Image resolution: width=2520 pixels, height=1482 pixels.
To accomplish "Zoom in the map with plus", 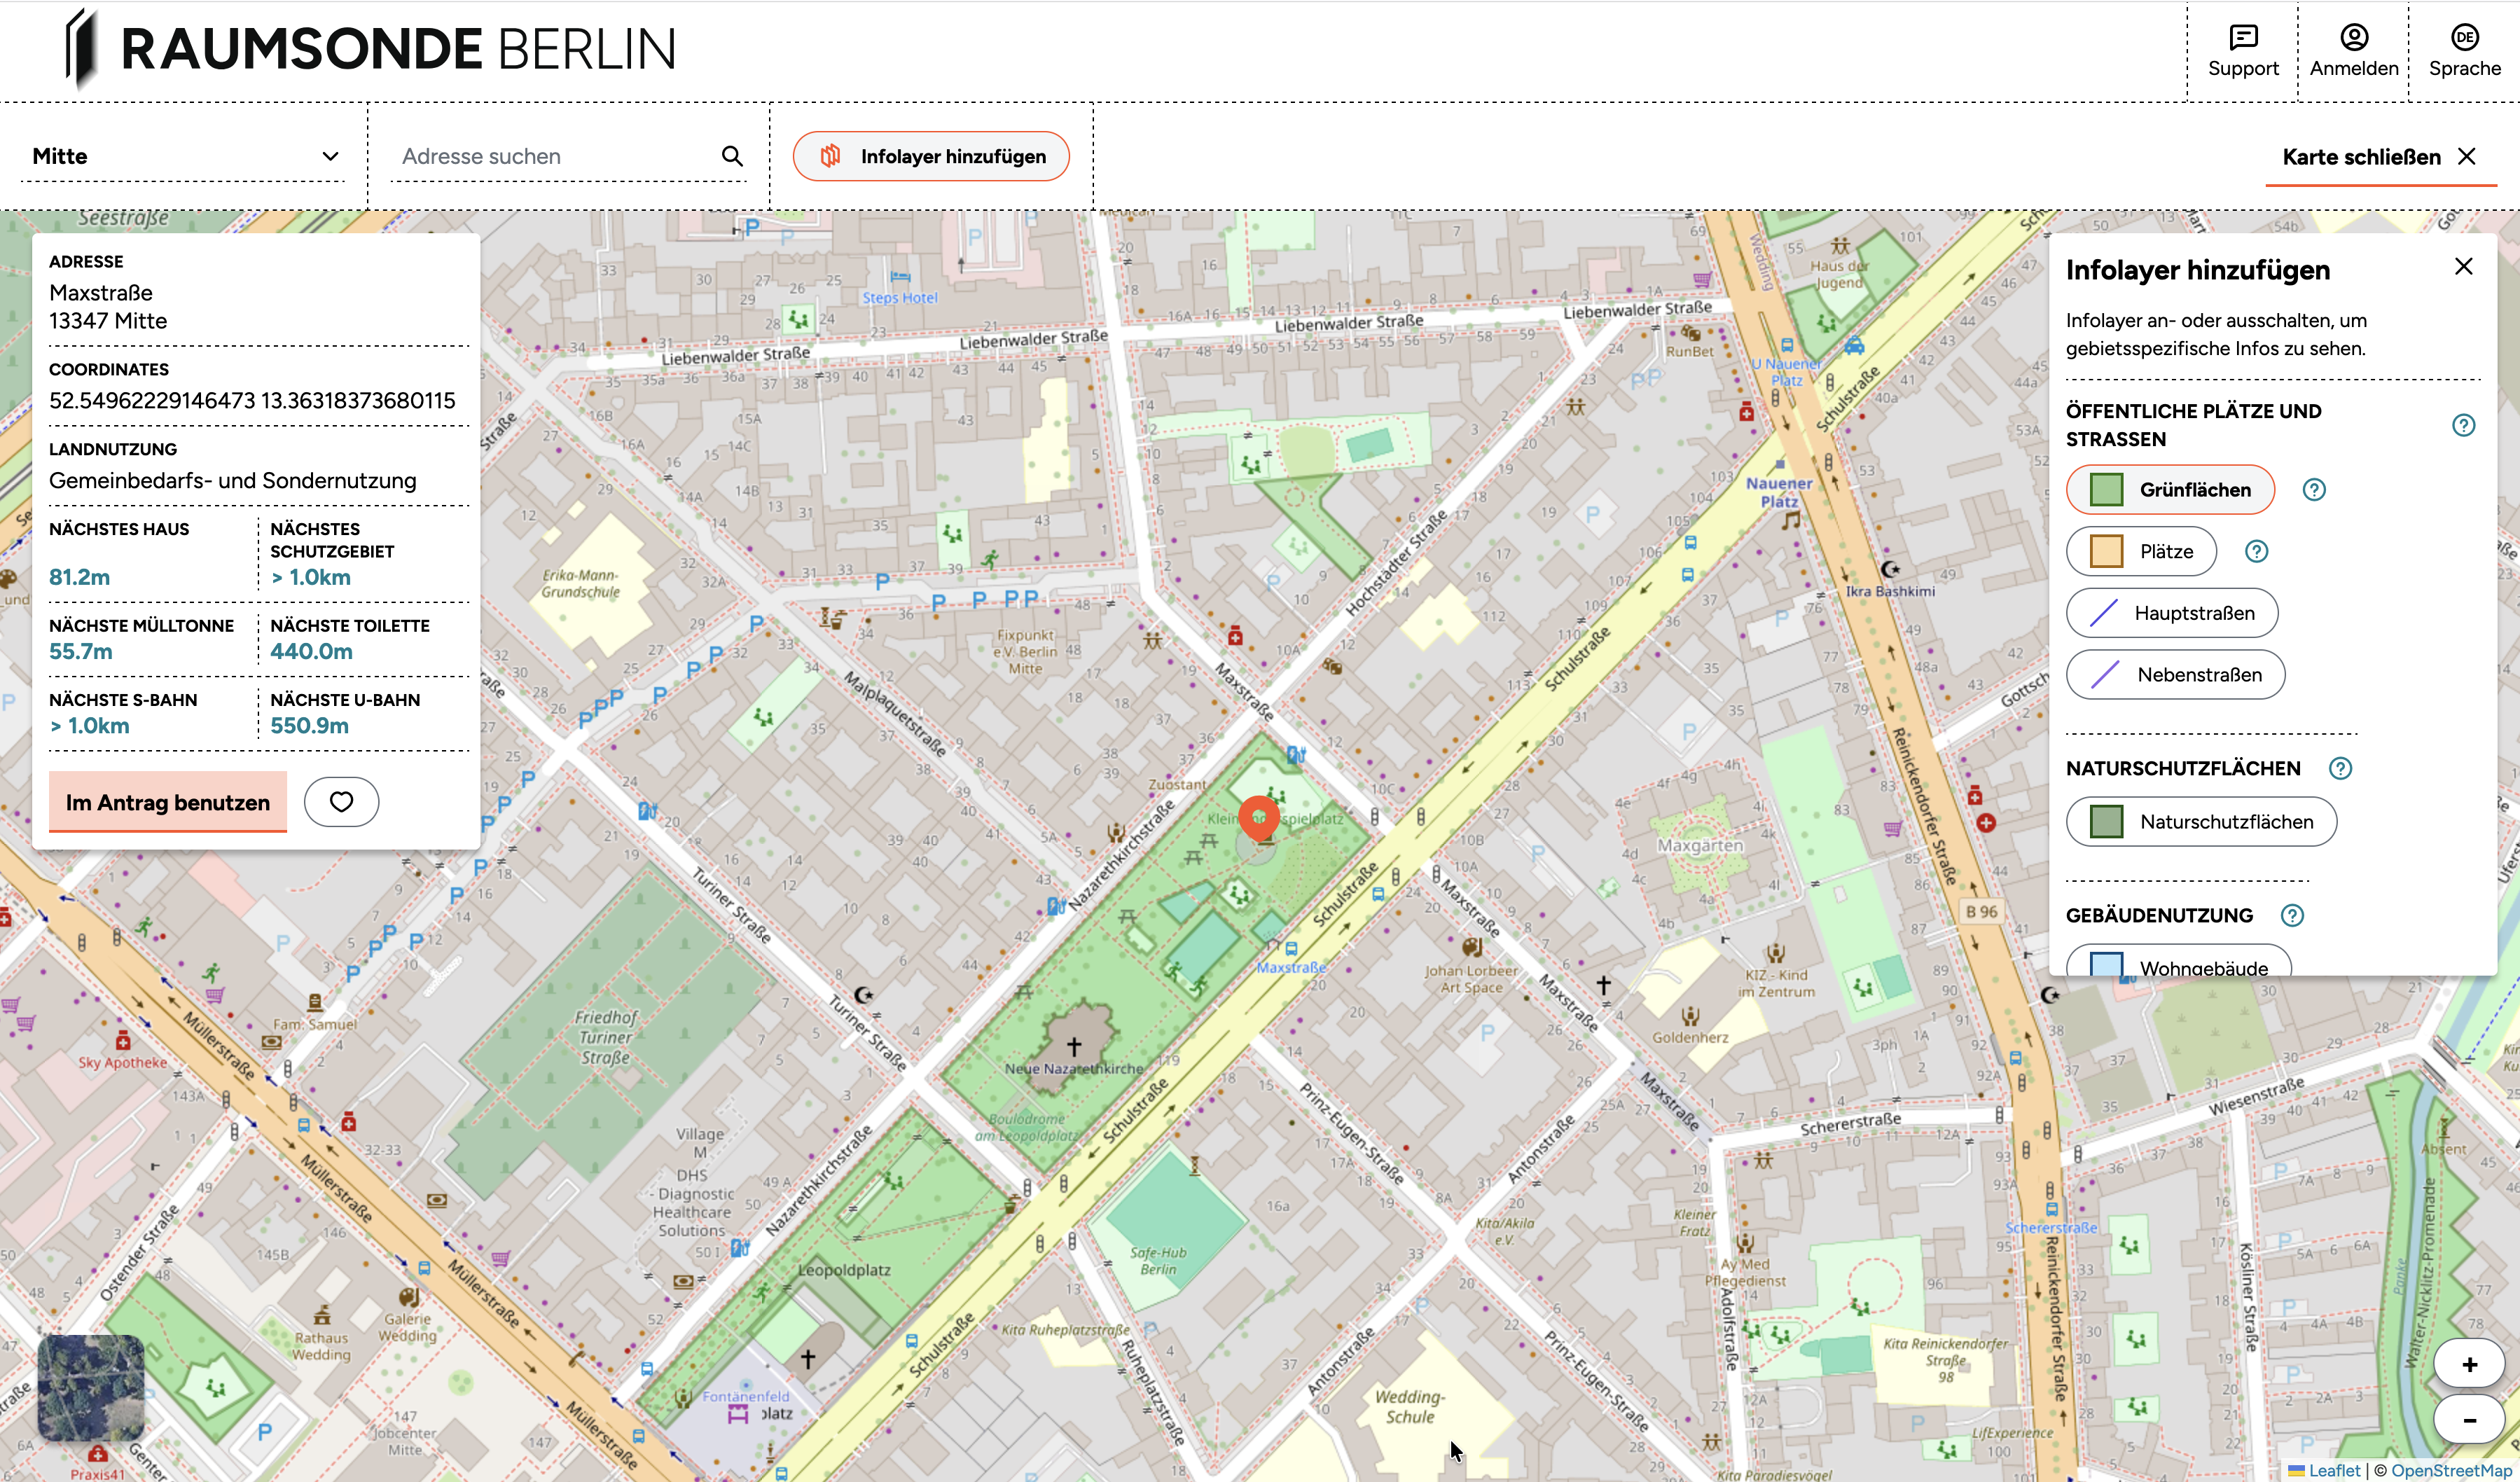I will [x=2468, y=1365].
